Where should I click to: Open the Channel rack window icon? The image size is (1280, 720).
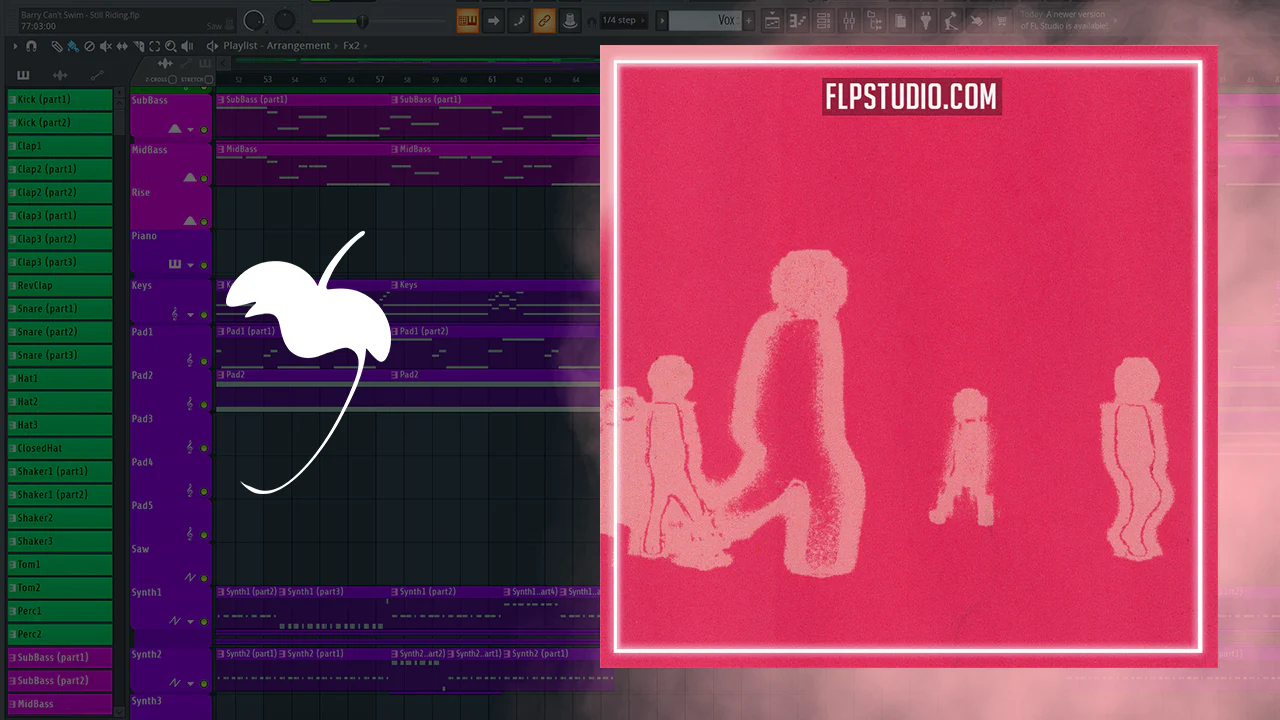click(823, 20)
